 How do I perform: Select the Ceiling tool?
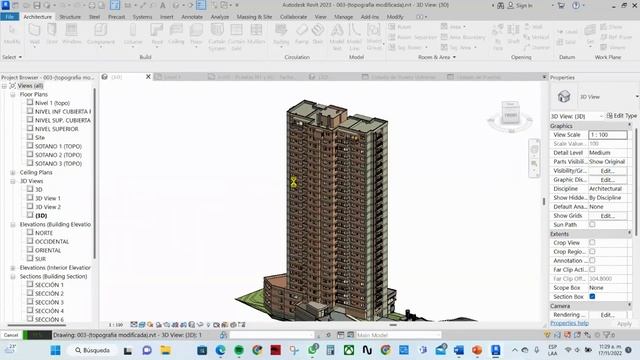pos(176,33)
